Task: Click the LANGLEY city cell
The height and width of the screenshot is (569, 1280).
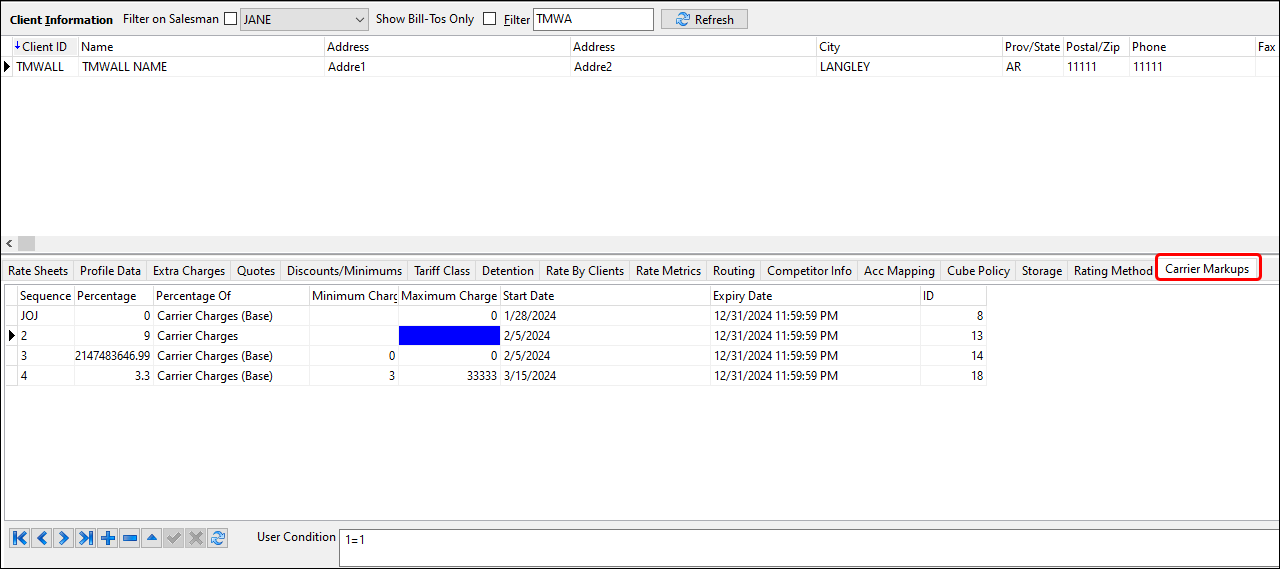Action: 909,67
